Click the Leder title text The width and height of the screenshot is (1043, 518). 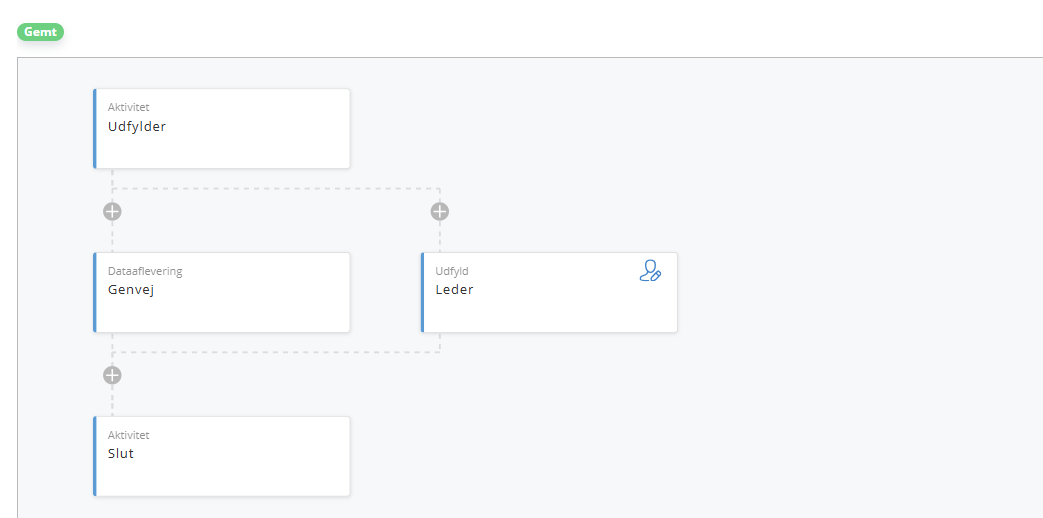coord(454,290)
